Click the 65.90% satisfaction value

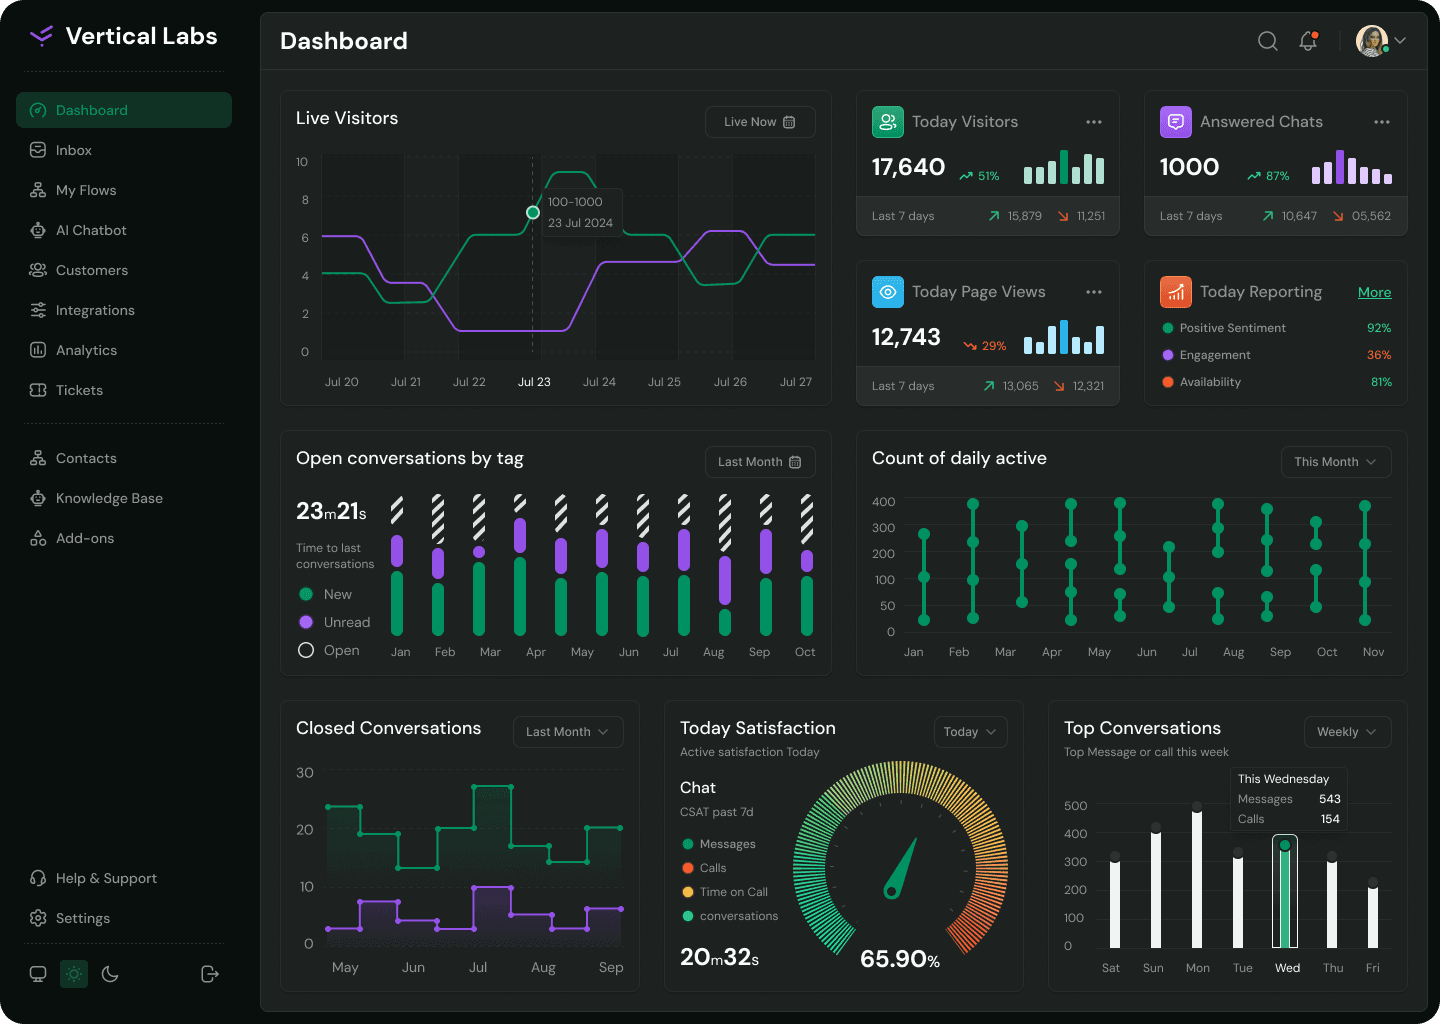pos(900,959)
